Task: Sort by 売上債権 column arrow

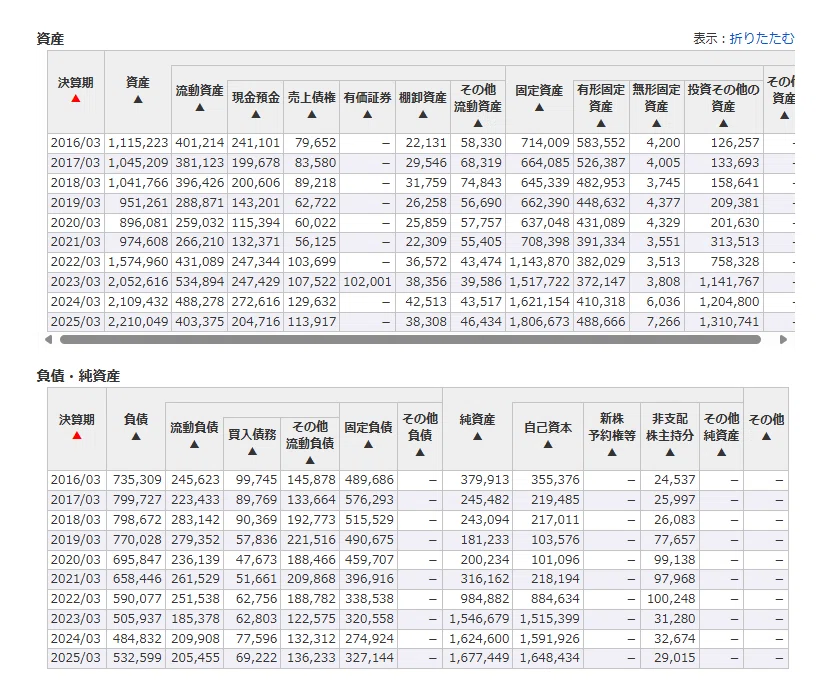Action: click(312, 114)
